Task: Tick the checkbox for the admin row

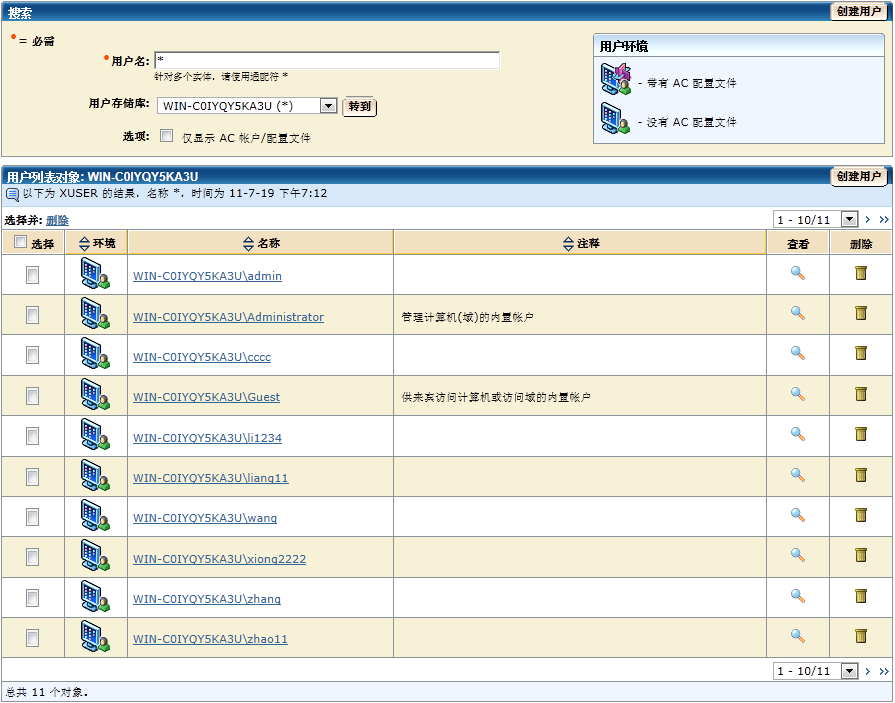Action: click(x=32, y=275)
